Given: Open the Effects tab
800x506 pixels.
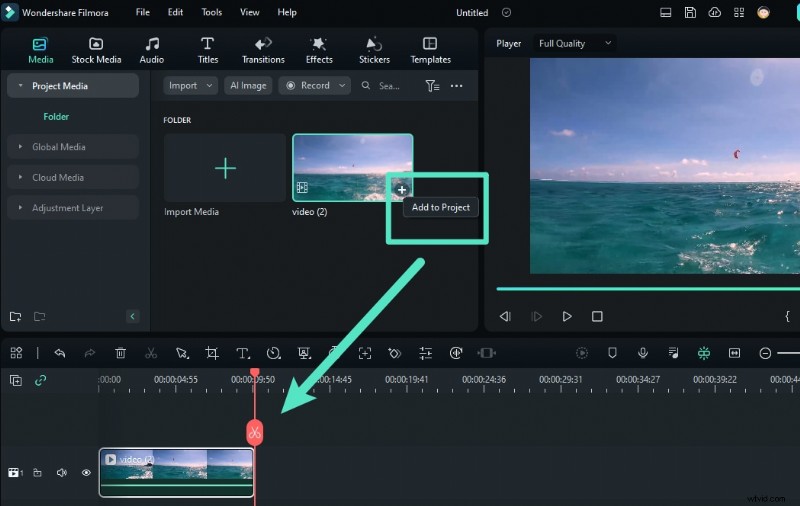Looking at the screenshot, I should point(319,50).
